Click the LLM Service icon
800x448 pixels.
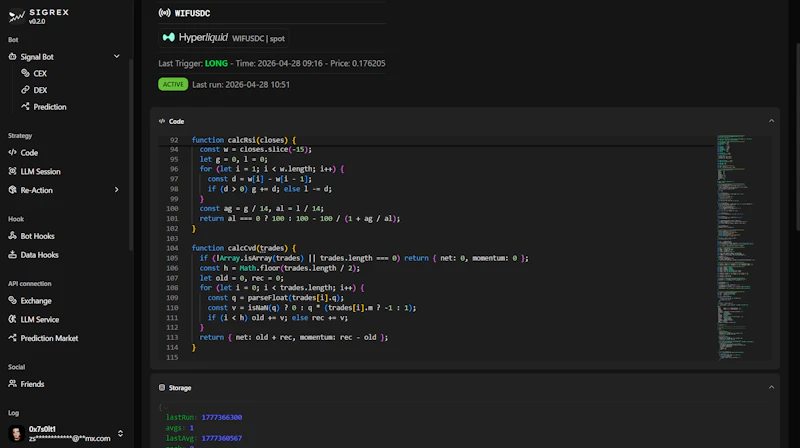click(12, 319)
